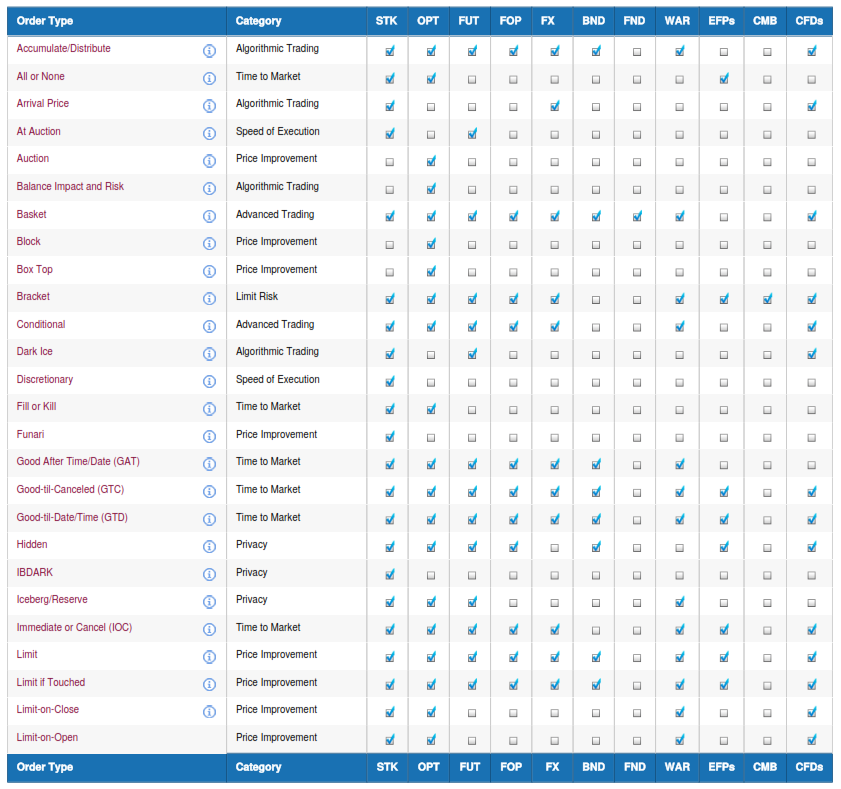Open info icon for Iceberg/Reserve
Image resolution: width=841 pixels, height=789 pixels.
coord(209,602)
